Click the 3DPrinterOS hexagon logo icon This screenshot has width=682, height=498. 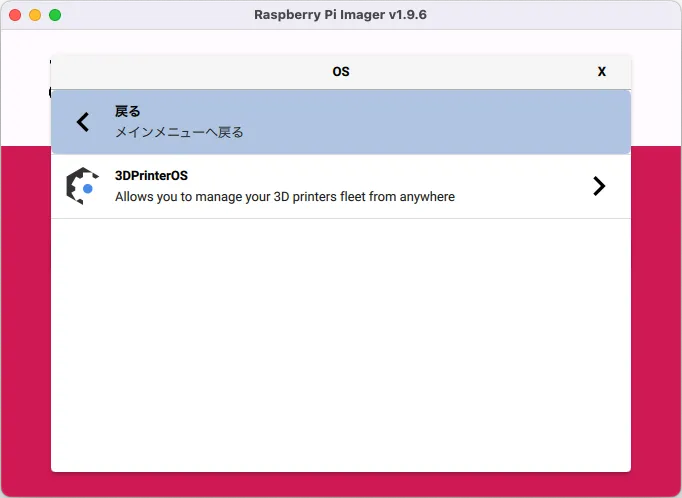(82, 186)
